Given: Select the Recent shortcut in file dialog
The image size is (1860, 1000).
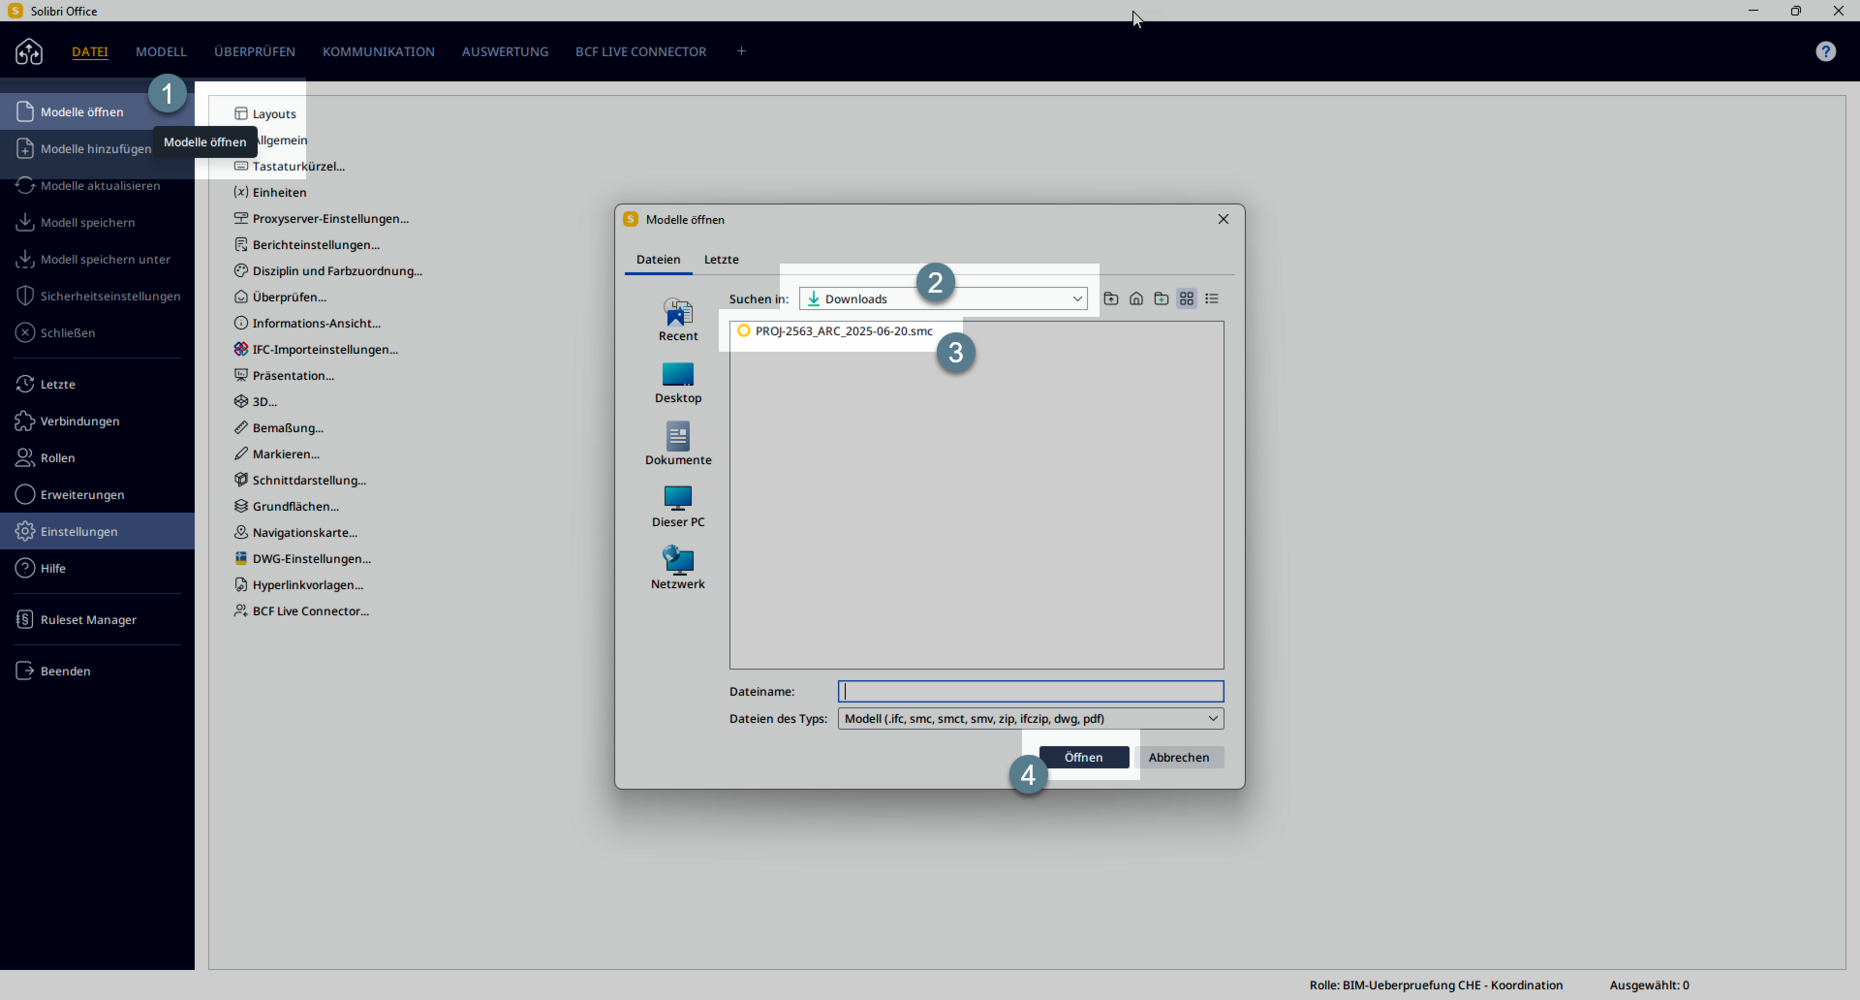Looking at the screenshot, I should tap(678, 318).
